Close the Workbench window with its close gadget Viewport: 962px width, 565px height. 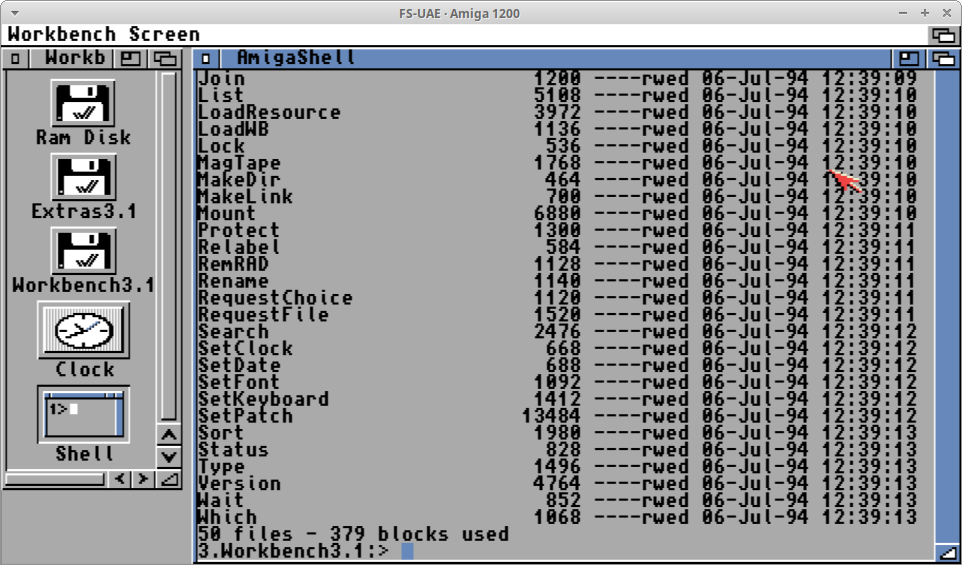click(x=16, y=59)
